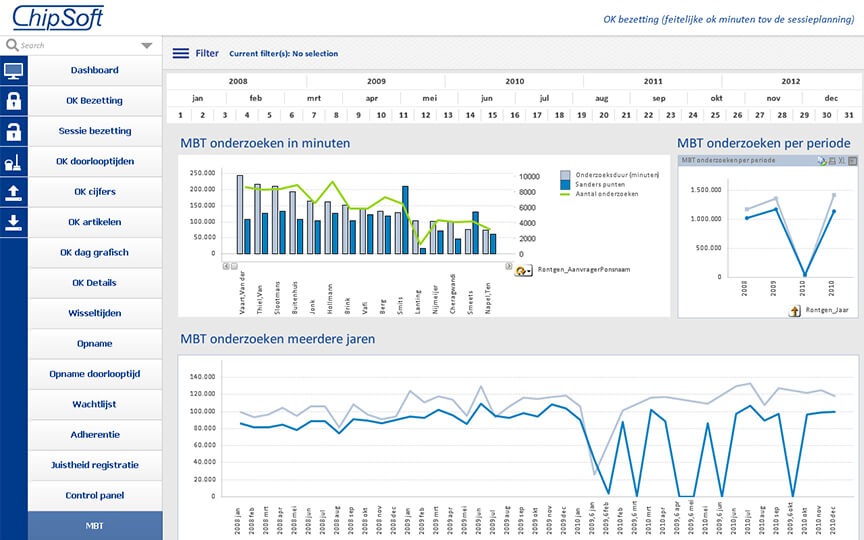The height and width of the screenshot is (540, 864).
Task: Select month mrt in the filter
Action: click(x=314, y=98)
